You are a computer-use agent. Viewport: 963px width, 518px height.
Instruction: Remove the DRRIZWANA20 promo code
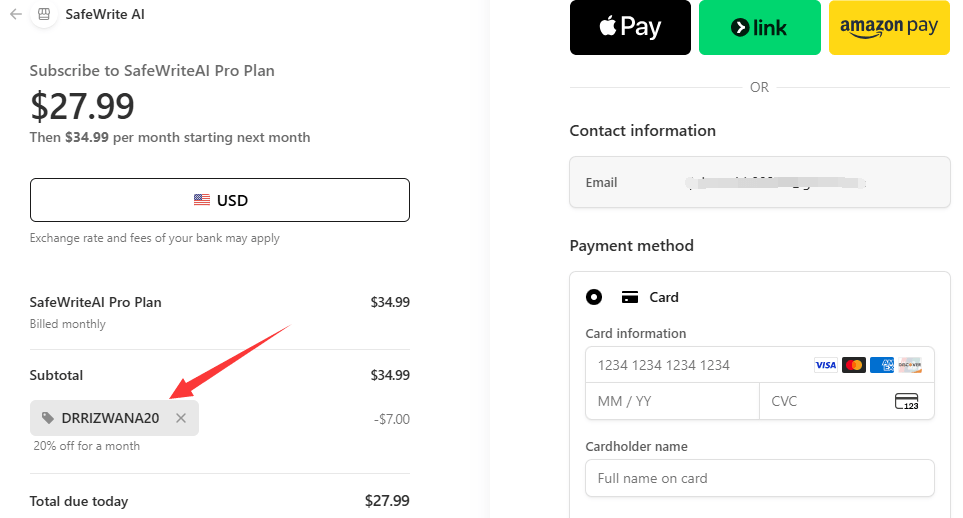[x=181, y=418]
